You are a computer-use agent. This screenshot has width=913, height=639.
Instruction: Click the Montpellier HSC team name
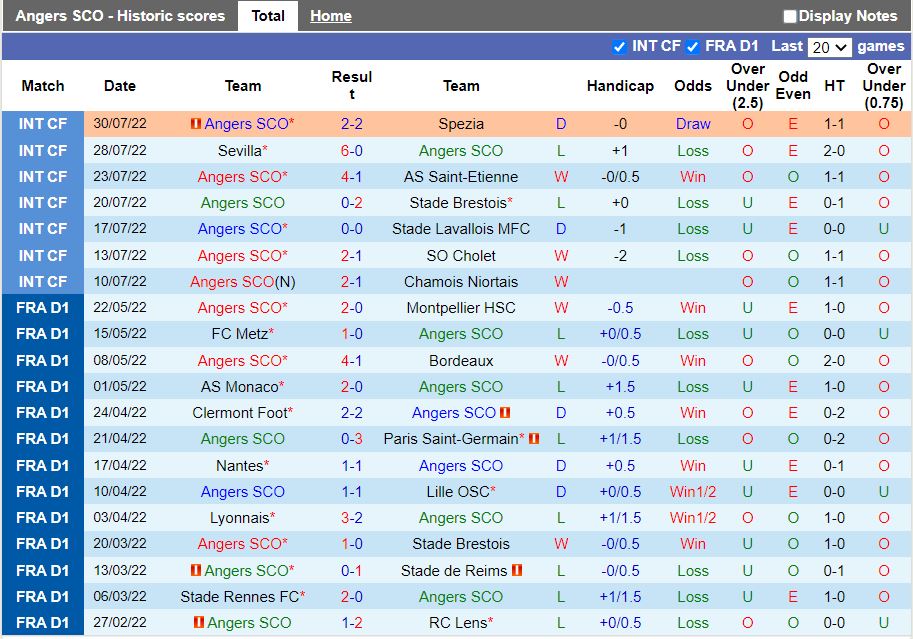click(461, 308)
